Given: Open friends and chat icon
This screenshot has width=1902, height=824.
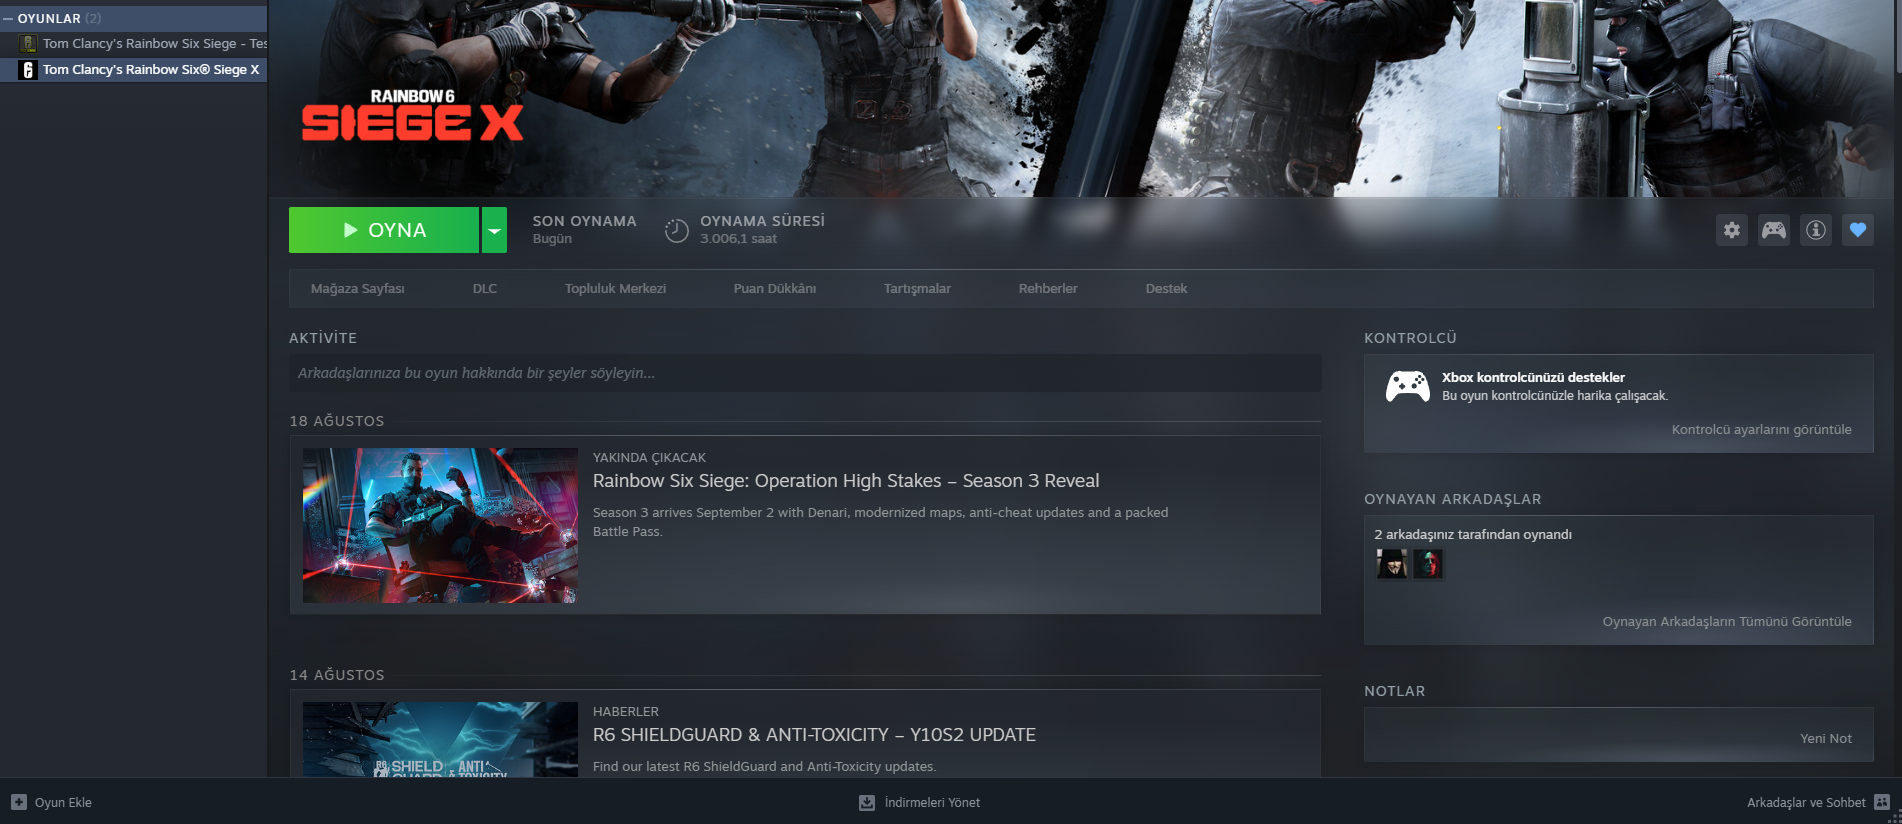Looking at the screenshot, I should coord(1882,802).
